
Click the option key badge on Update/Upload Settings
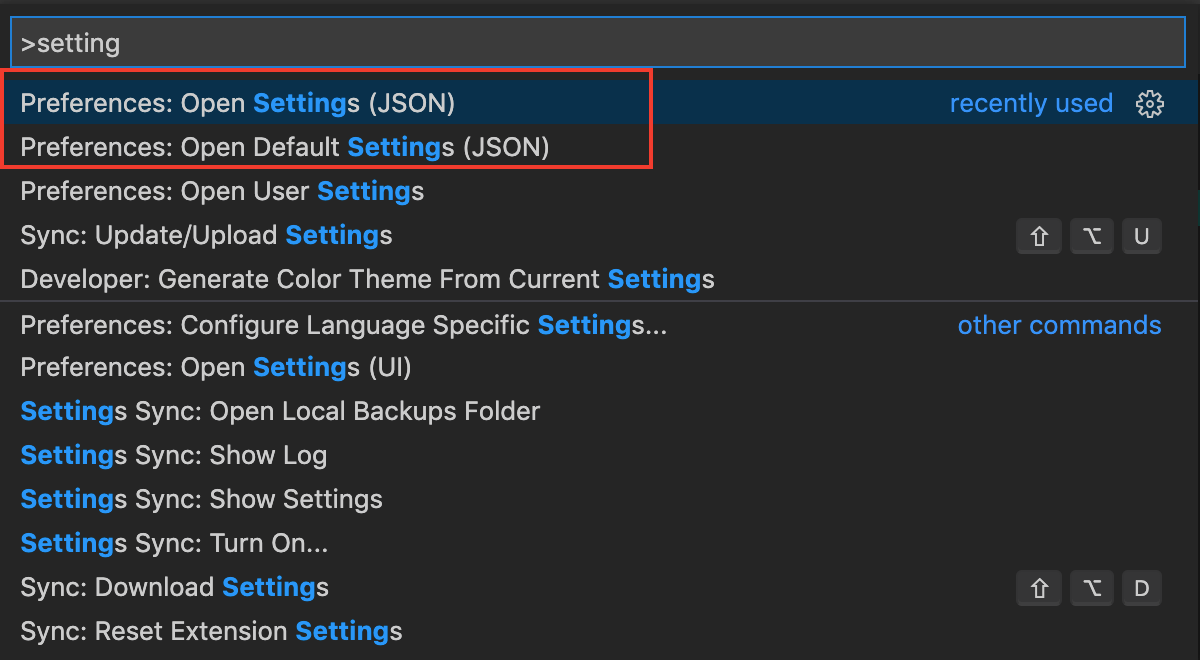pyautogui.click(x=1091, y=236)
